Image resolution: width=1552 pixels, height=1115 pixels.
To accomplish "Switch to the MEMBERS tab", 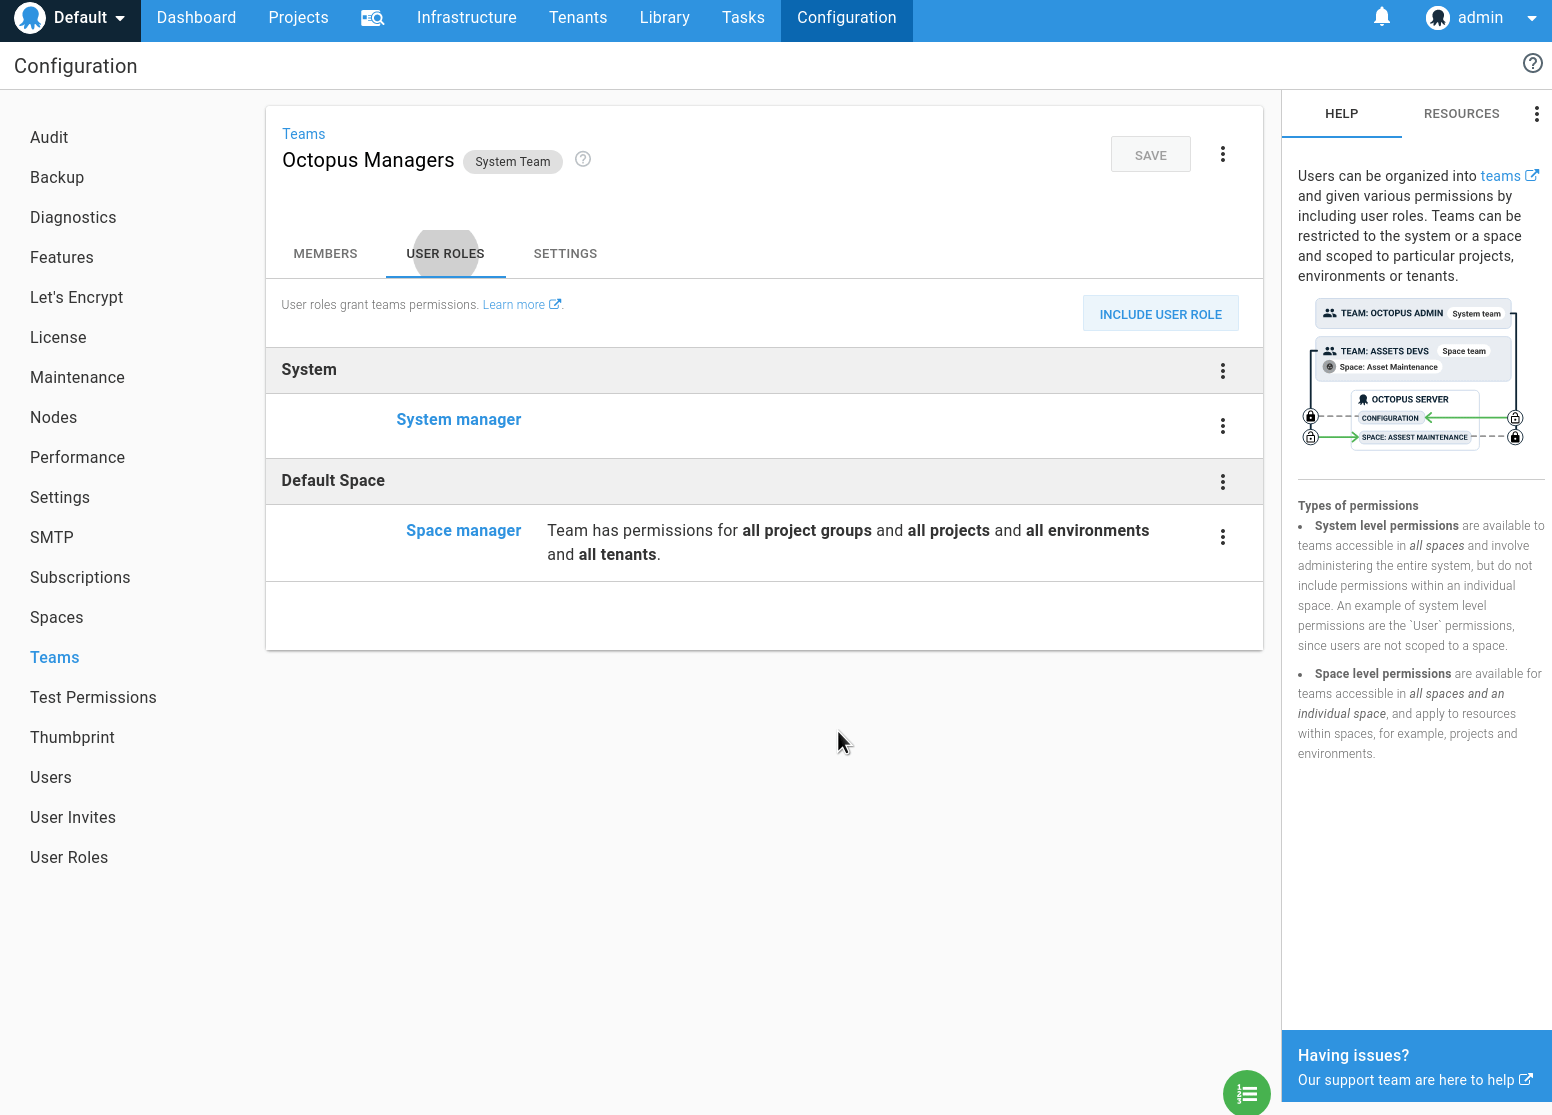I will [325, 253].
